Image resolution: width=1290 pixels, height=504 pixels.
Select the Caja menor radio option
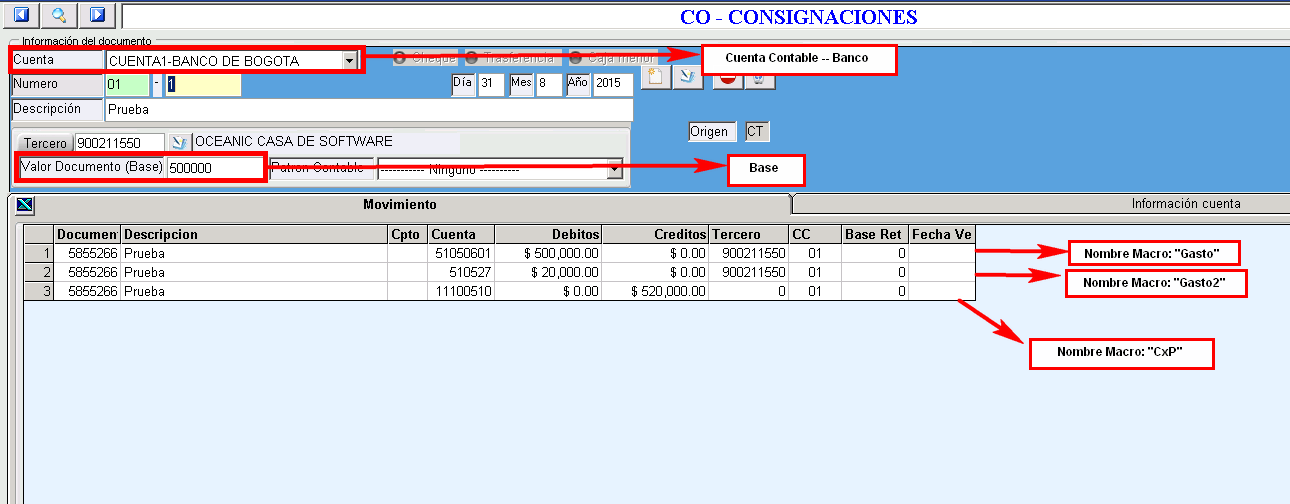tap(577, 58)
